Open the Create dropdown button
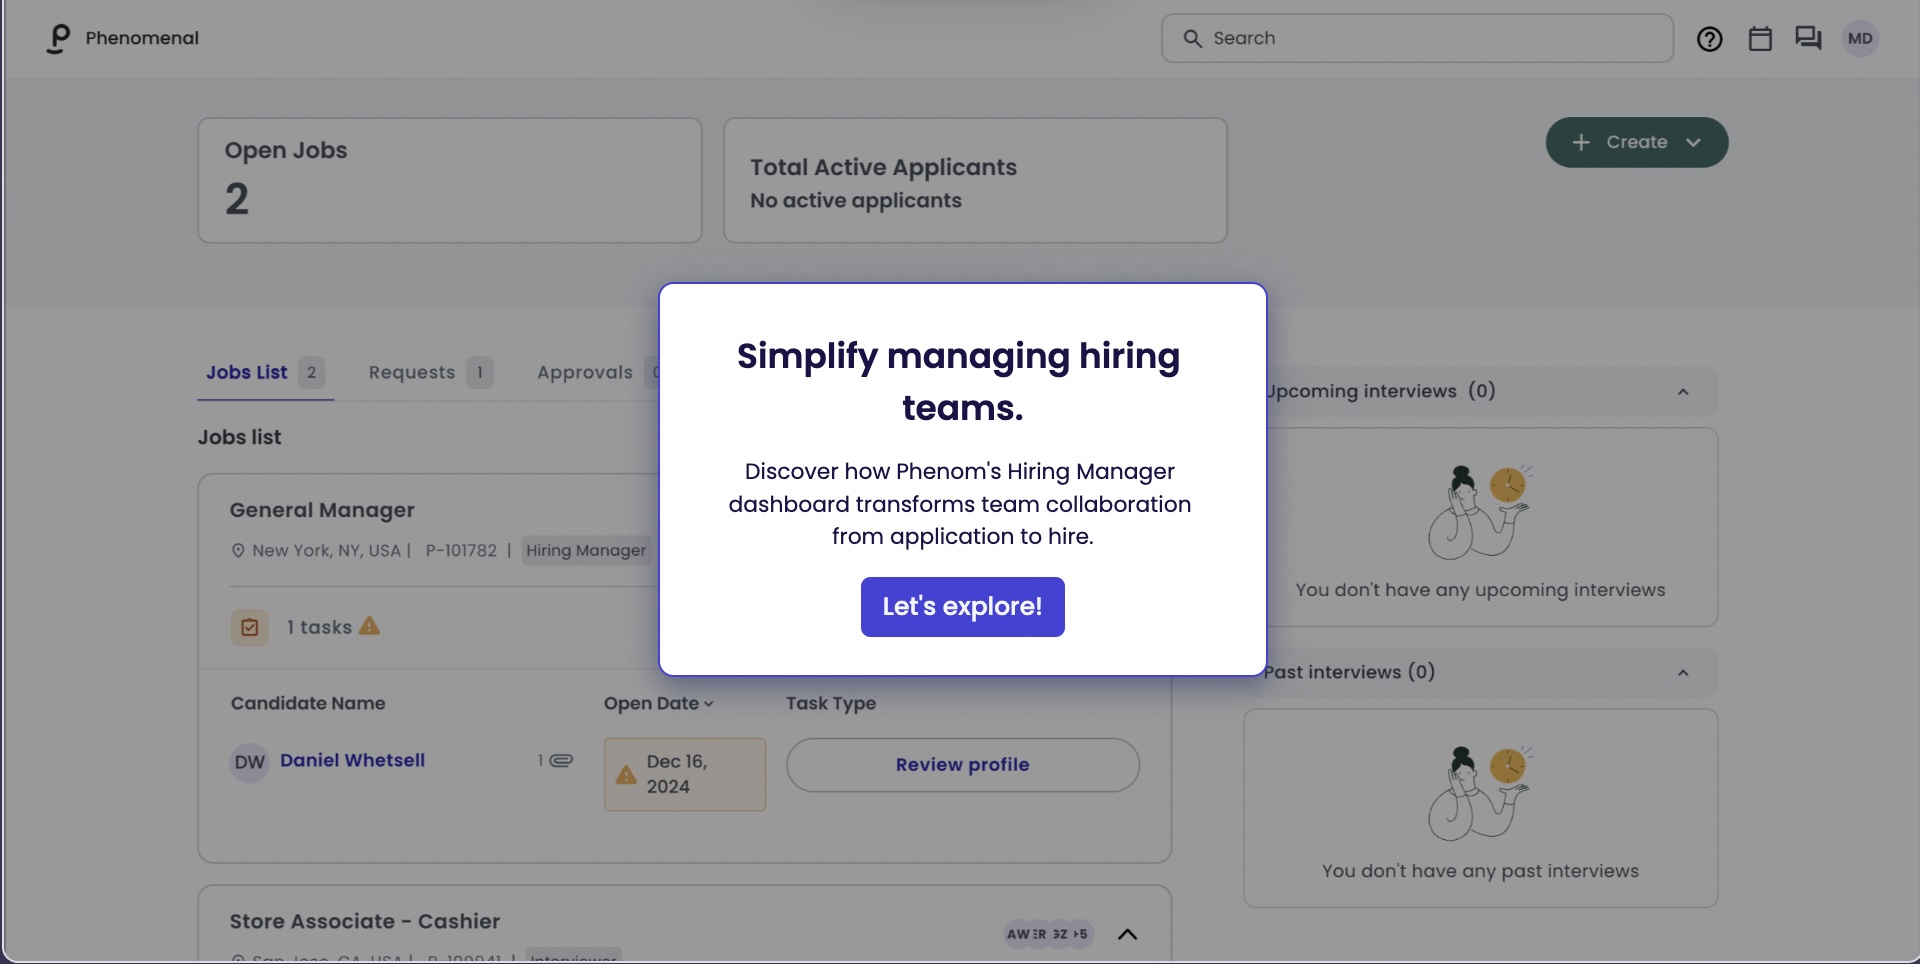1920x964 pixels. tap(1637, 142)
